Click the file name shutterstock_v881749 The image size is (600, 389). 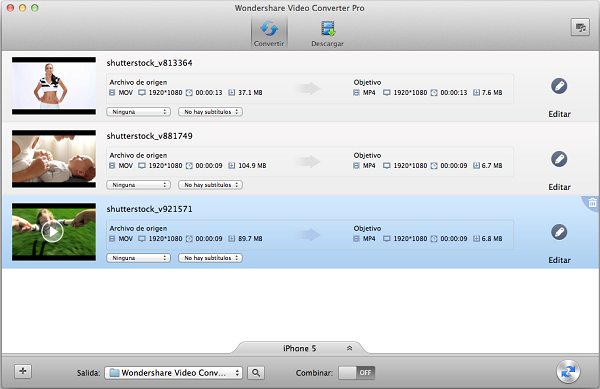pos(149,136)
